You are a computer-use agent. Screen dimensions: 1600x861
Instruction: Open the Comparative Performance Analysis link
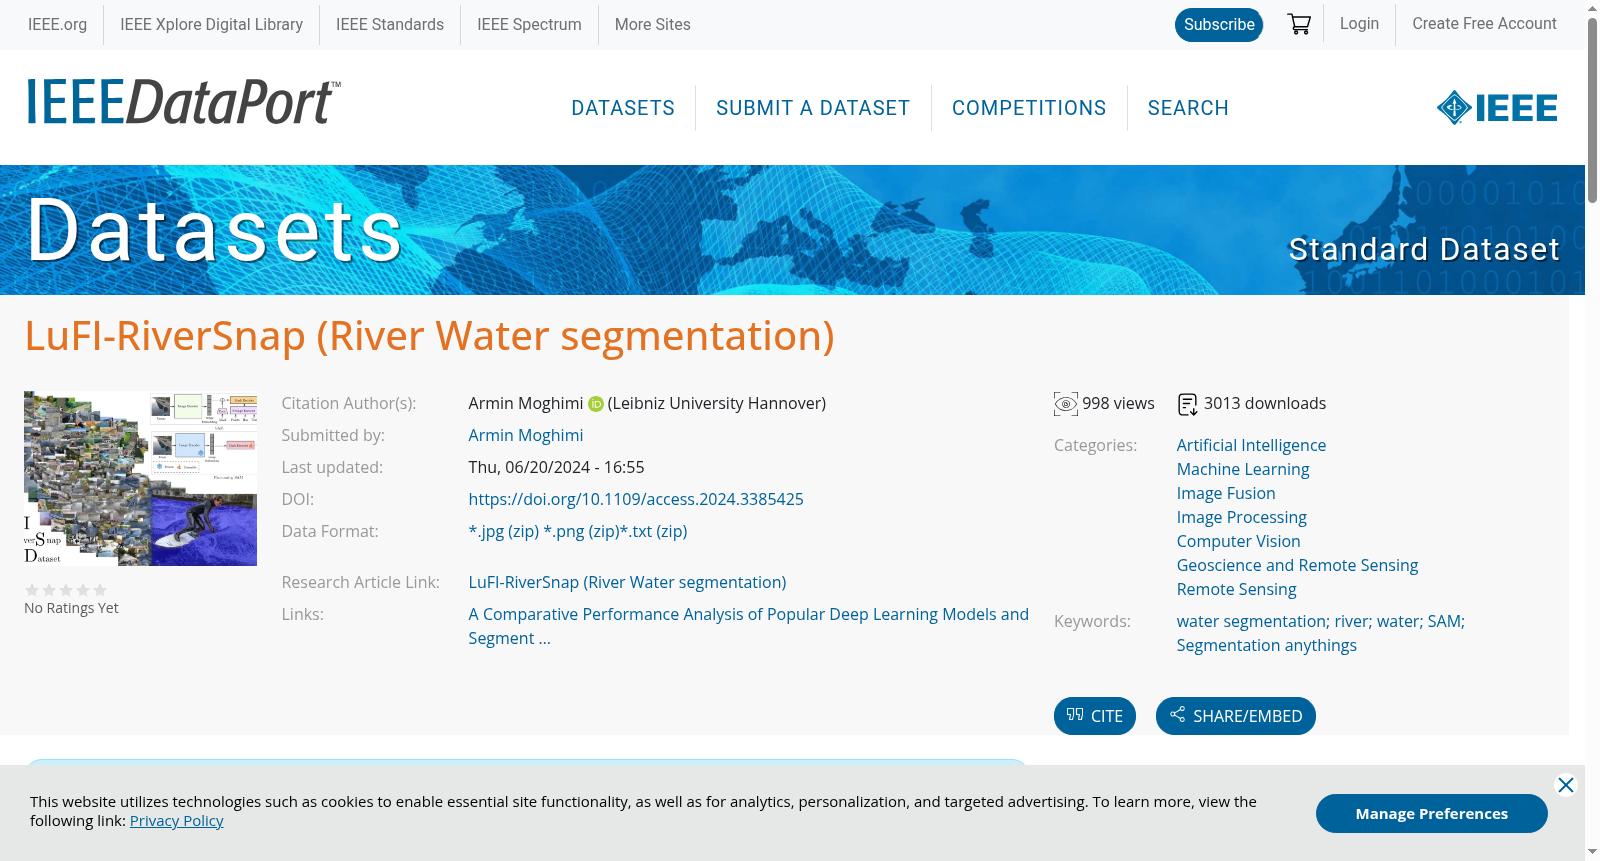coord(748,626)
